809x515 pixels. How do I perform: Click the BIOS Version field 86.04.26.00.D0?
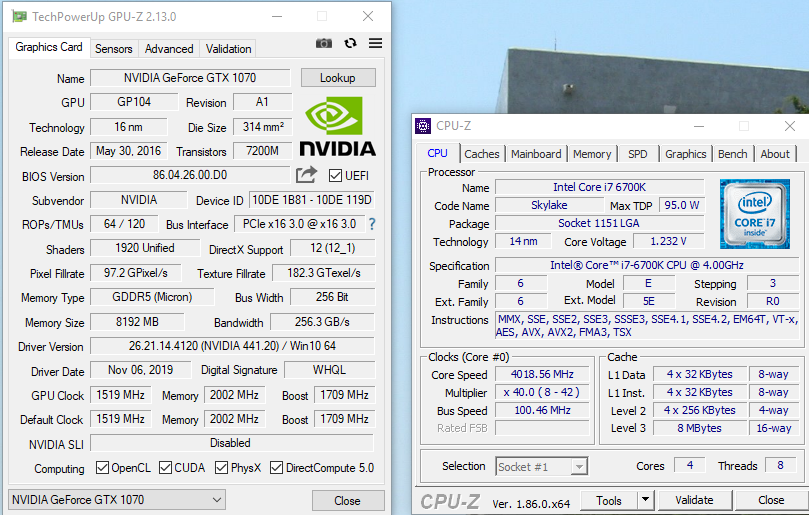click(x=190, y=175)
